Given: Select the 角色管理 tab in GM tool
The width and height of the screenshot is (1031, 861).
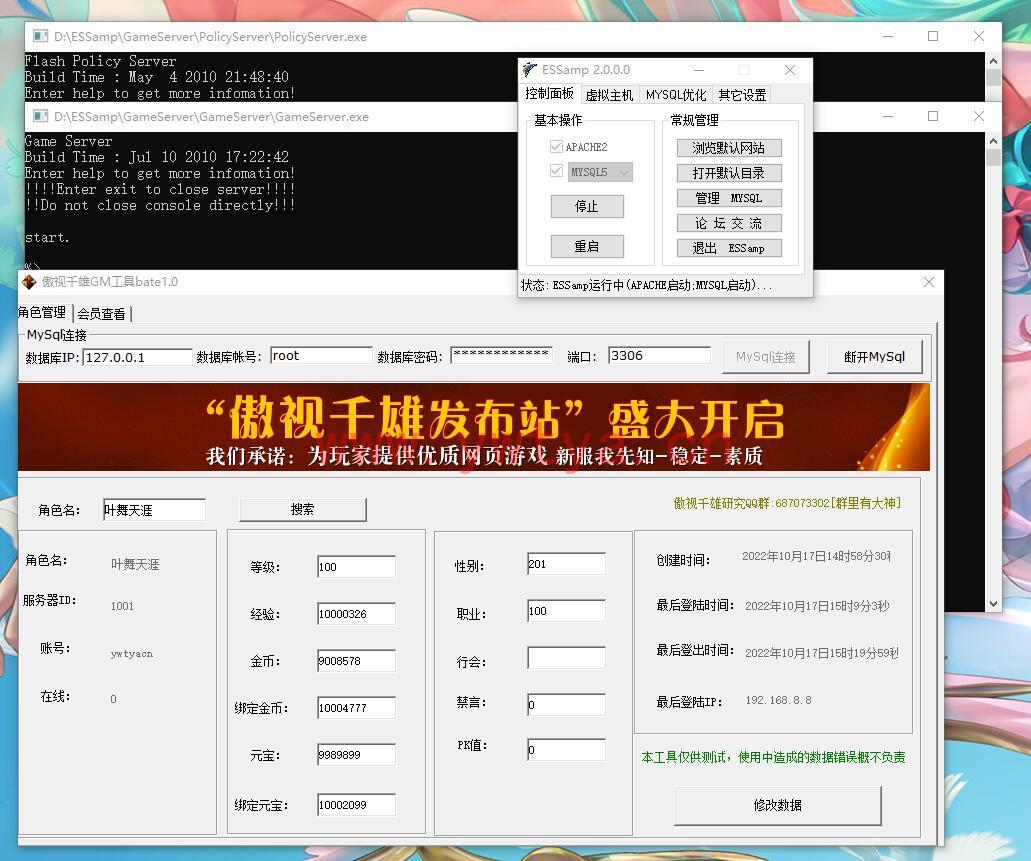Looking at the screenshot, I should [x=42, y=312].
